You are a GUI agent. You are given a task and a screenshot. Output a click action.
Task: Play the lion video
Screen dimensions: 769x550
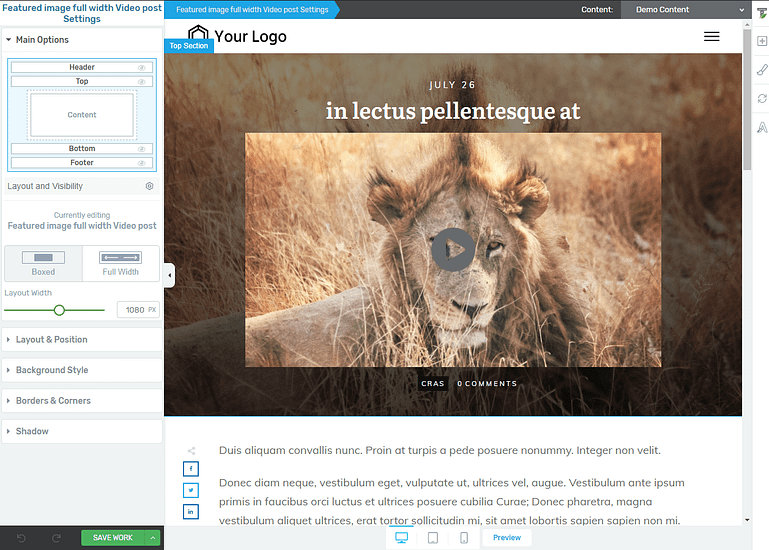pos(453,250)
